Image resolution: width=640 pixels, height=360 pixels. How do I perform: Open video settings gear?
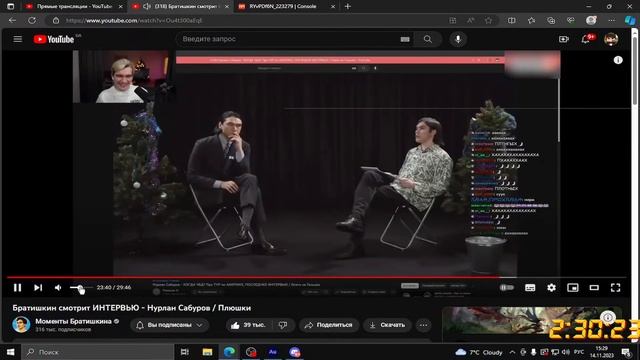click(551, 288)
